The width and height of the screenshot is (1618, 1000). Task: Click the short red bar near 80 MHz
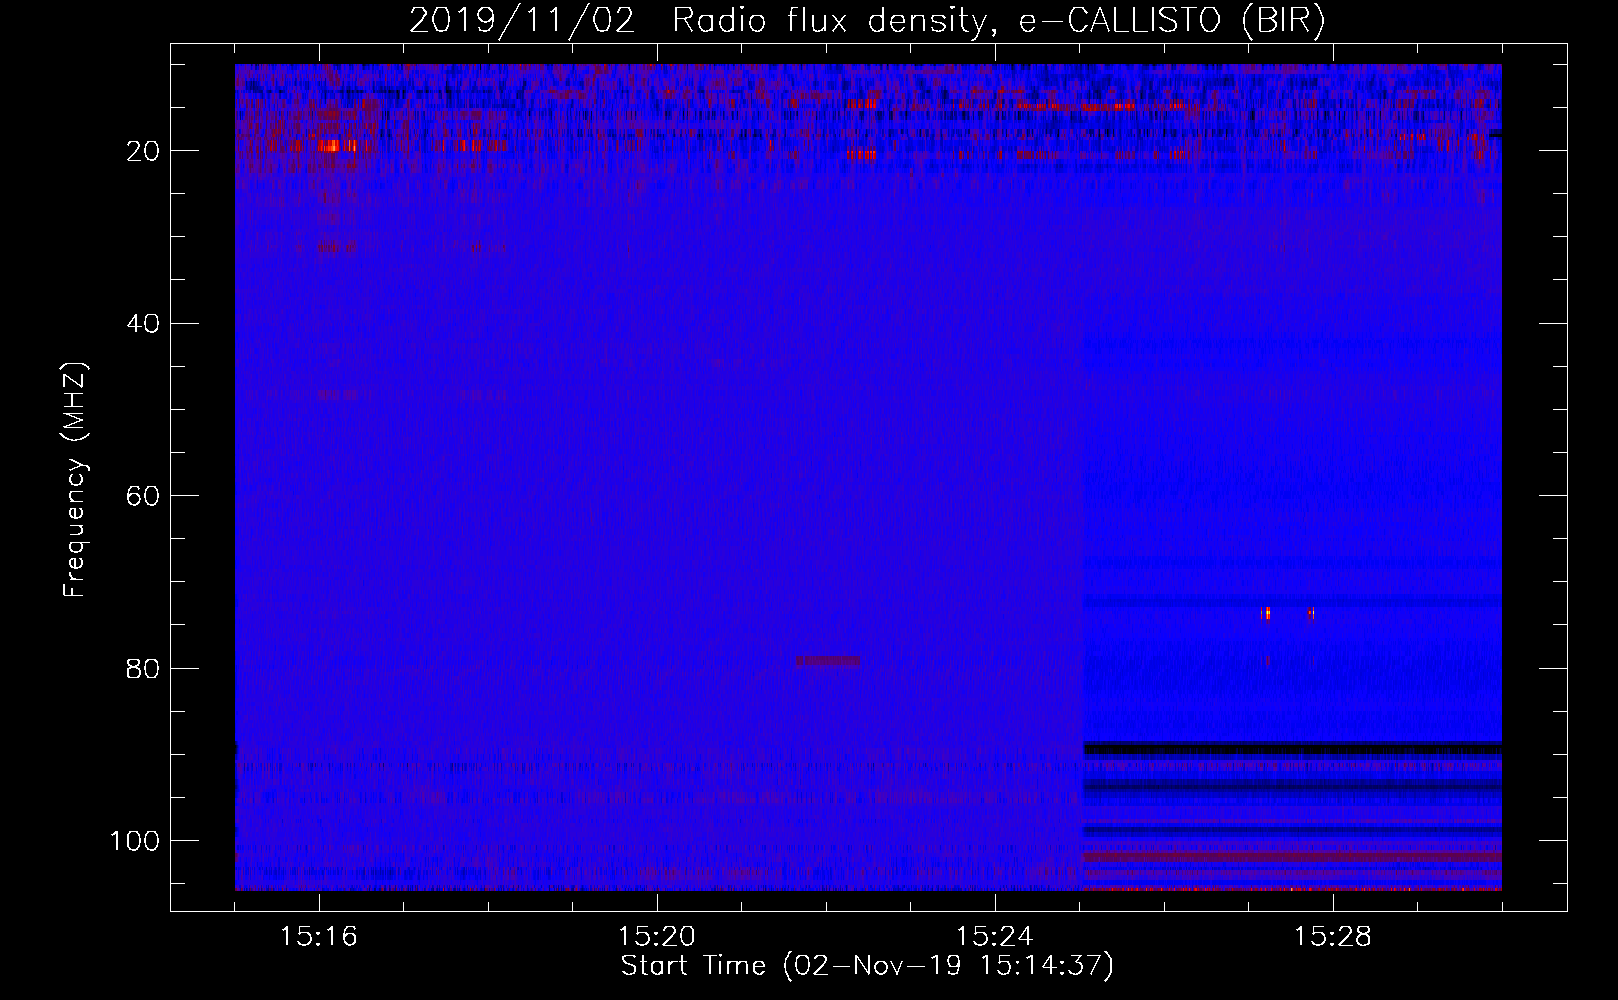click(828, 661)
